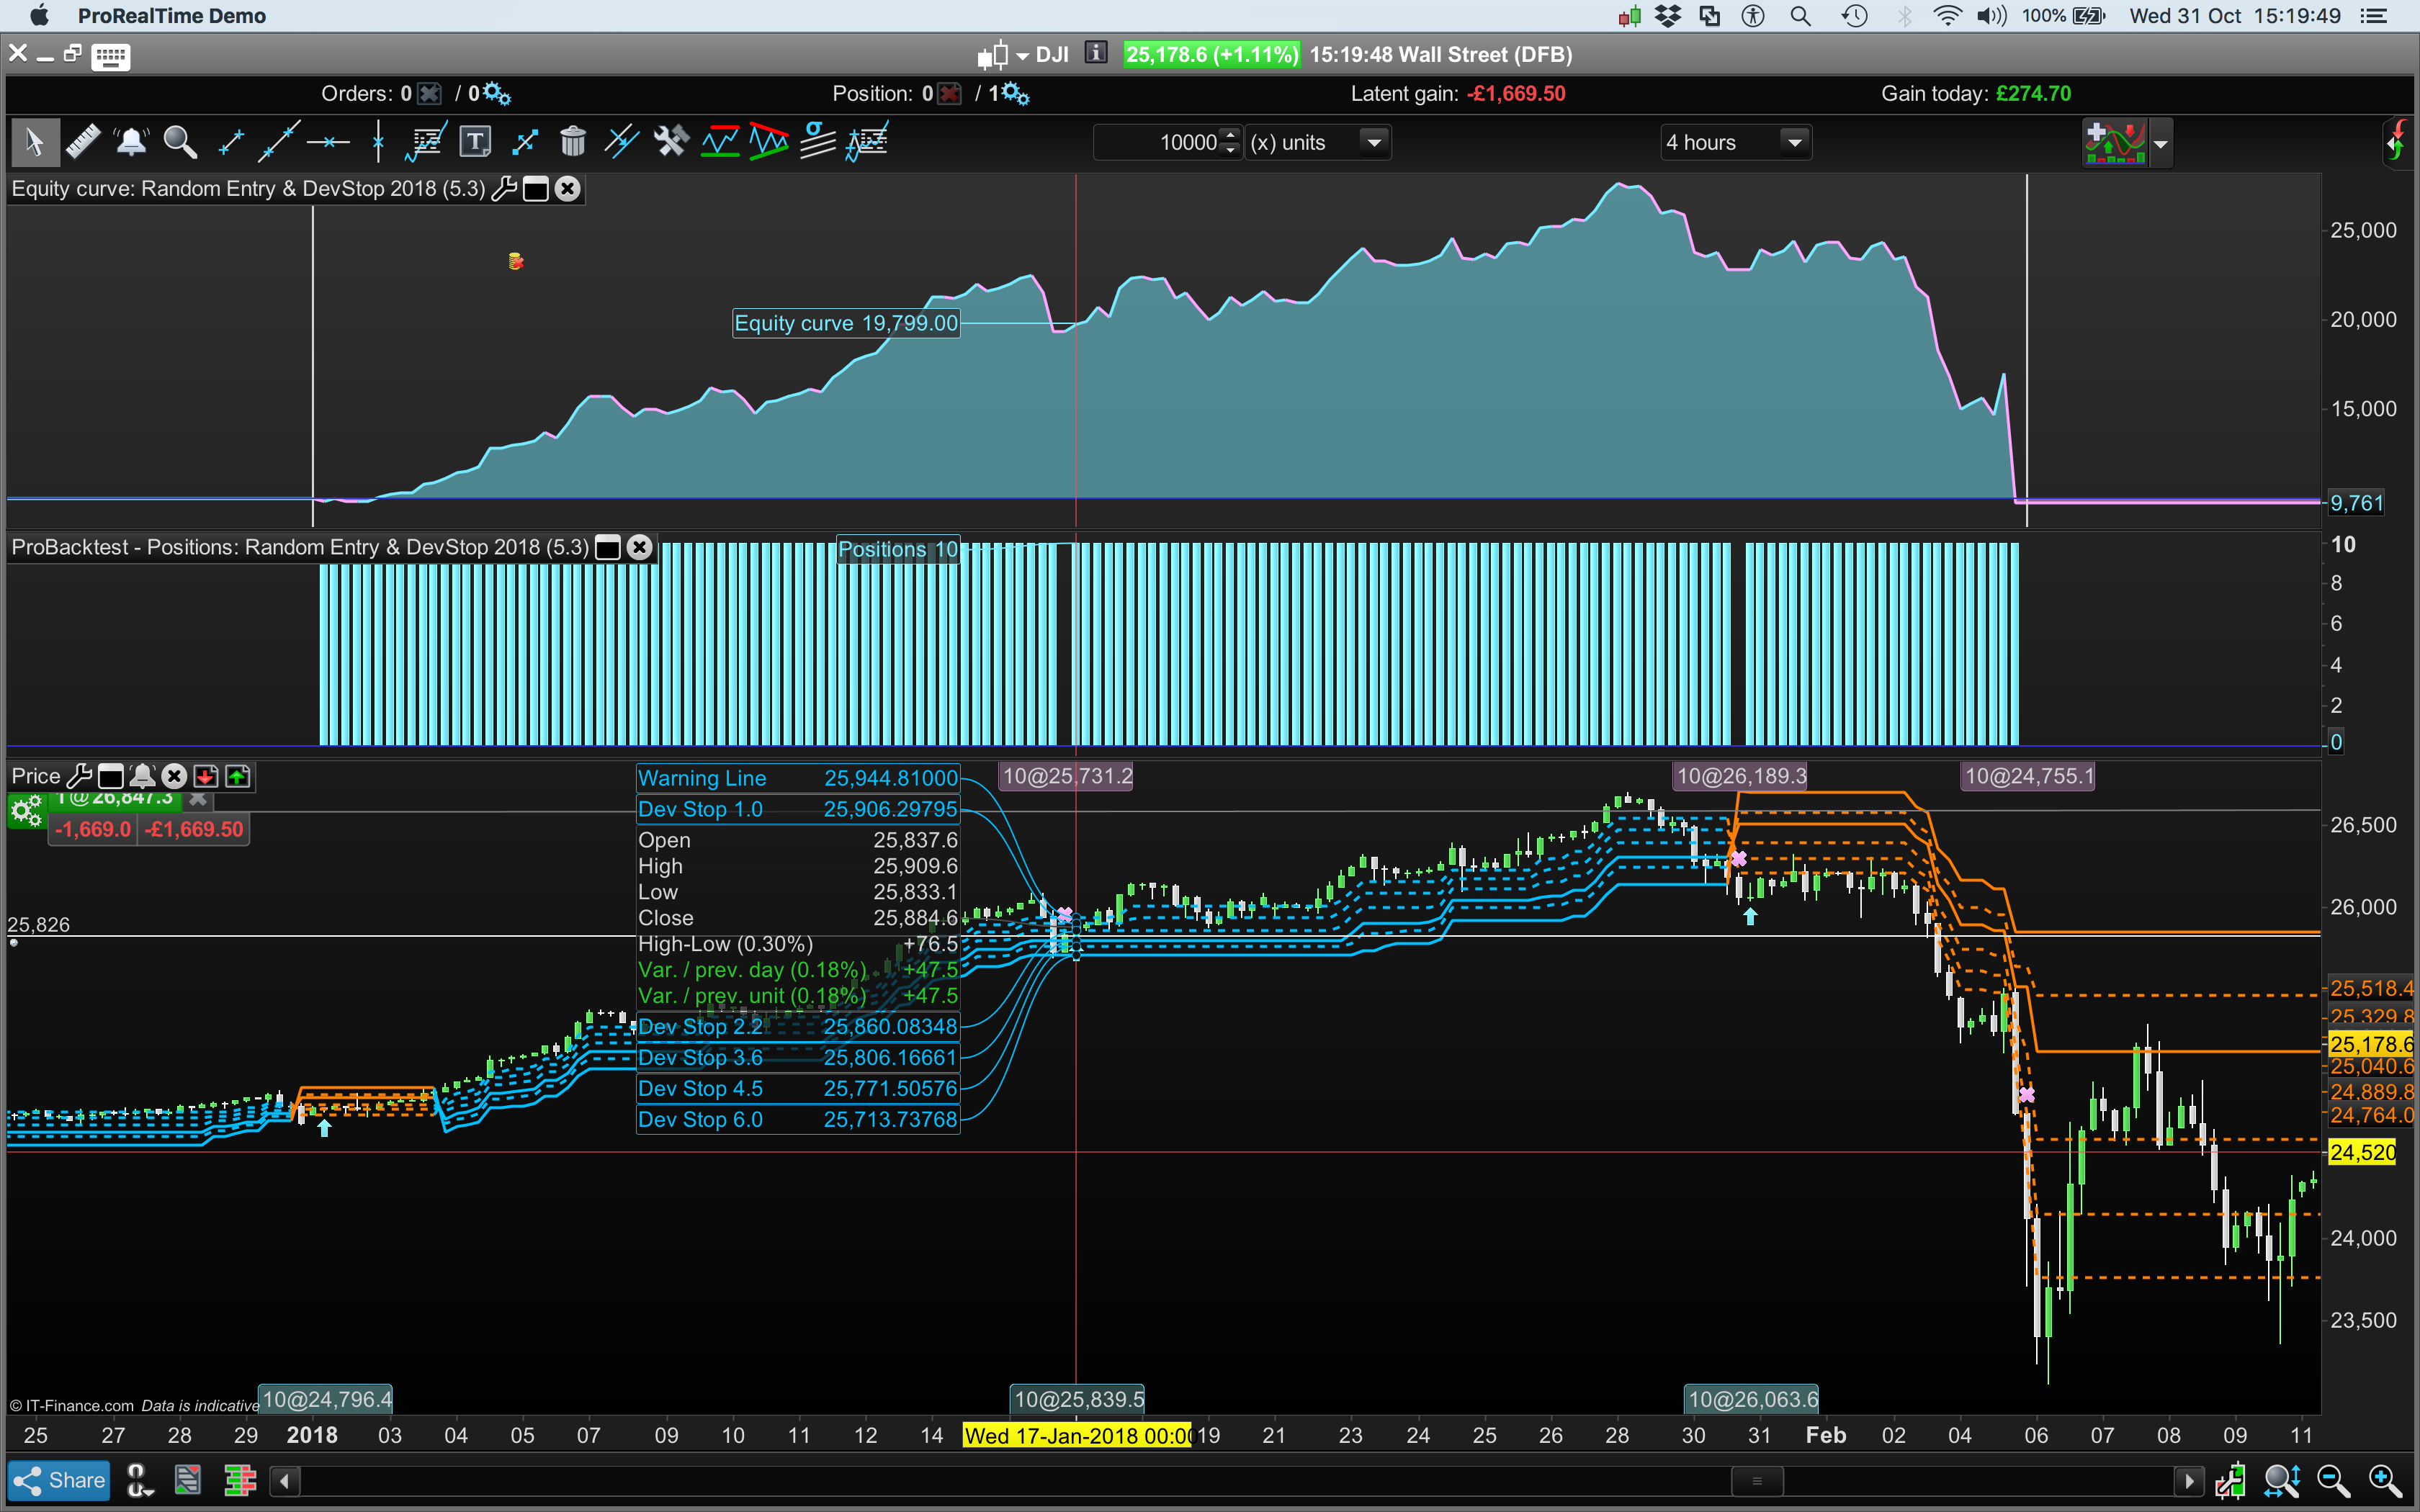2420x1512 pixels.
Task: Select the ruler measurement tool
Action: (x=83, y=141)
